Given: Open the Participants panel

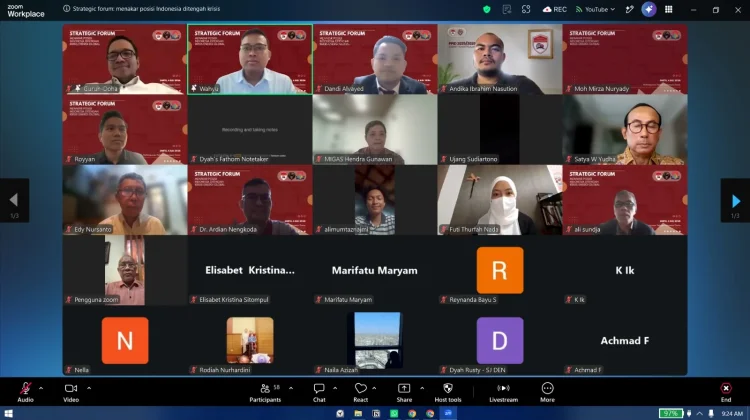Looking at the screenshot, I should 265,393.
